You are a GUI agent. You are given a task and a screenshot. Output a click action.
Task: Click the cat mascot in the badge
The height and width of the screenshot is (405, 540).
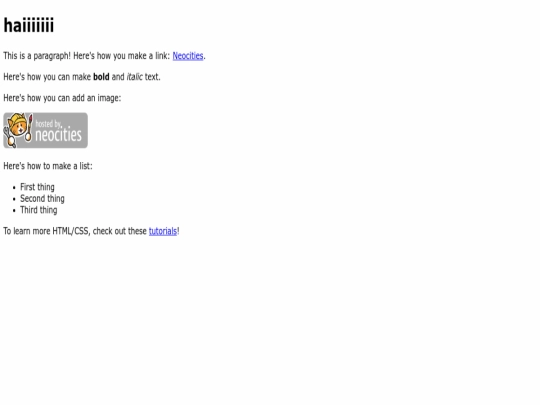pyautogui.click(x=18, y=128)
